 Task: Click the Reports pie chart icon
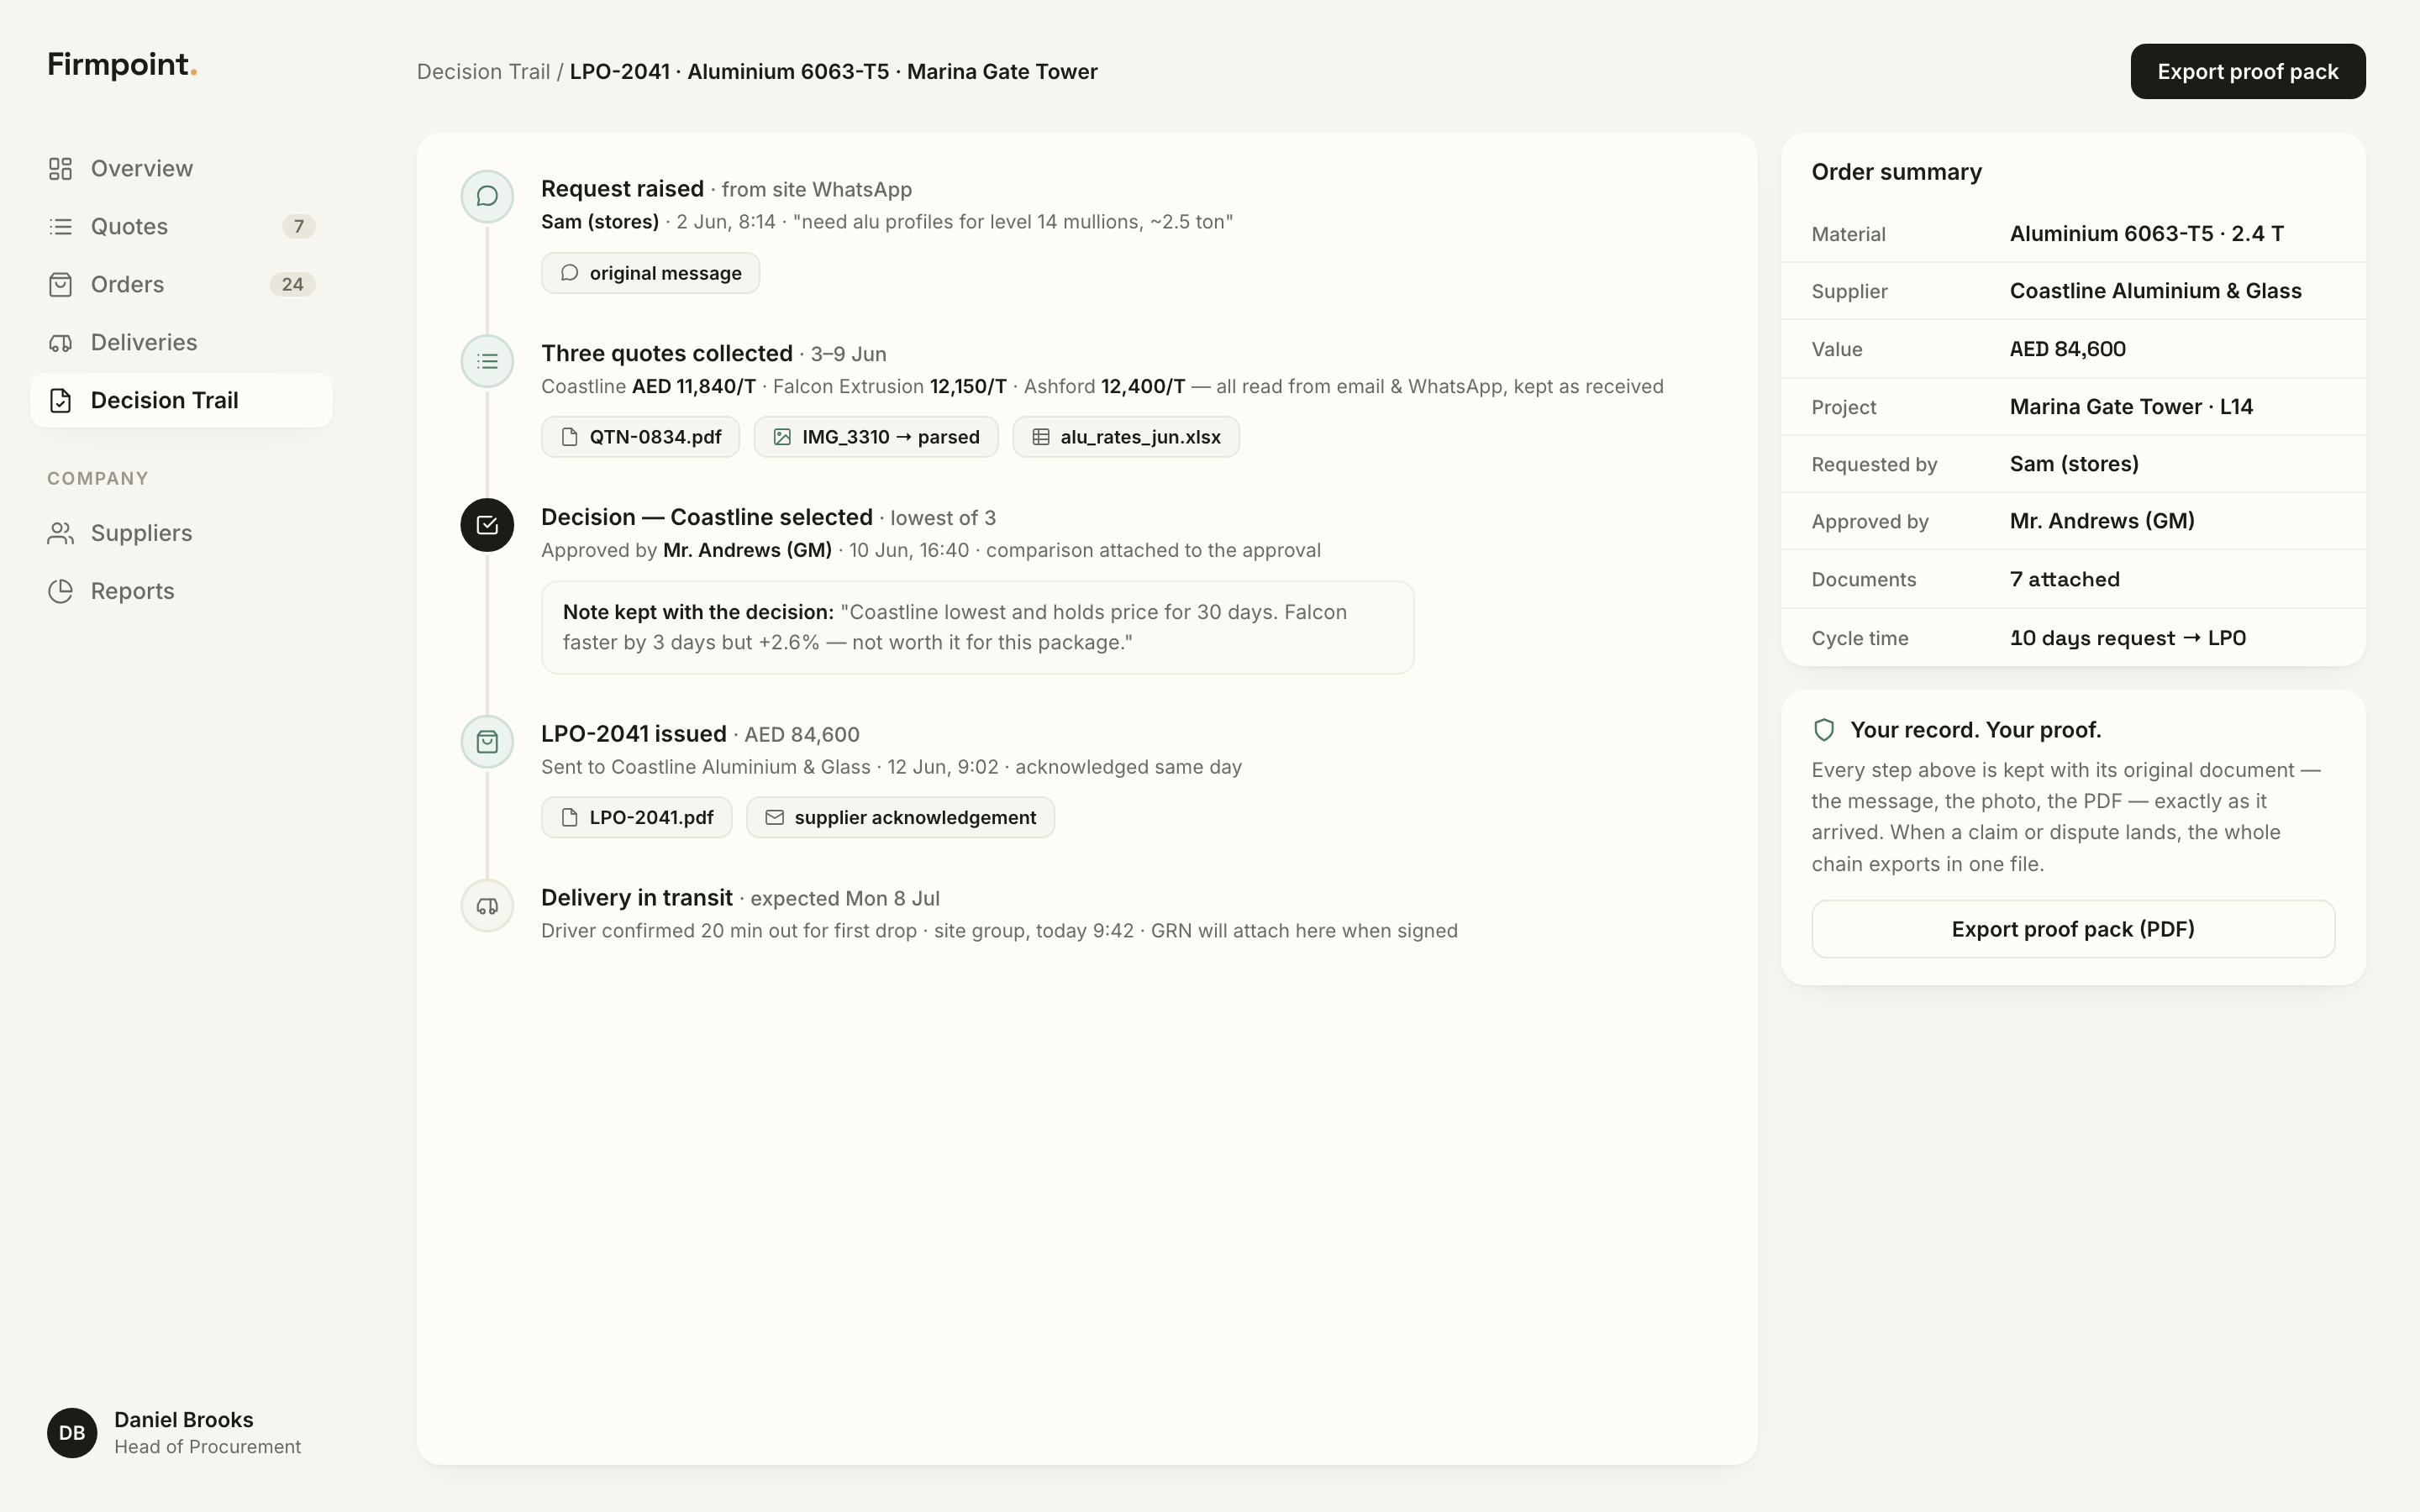(60, 591)
